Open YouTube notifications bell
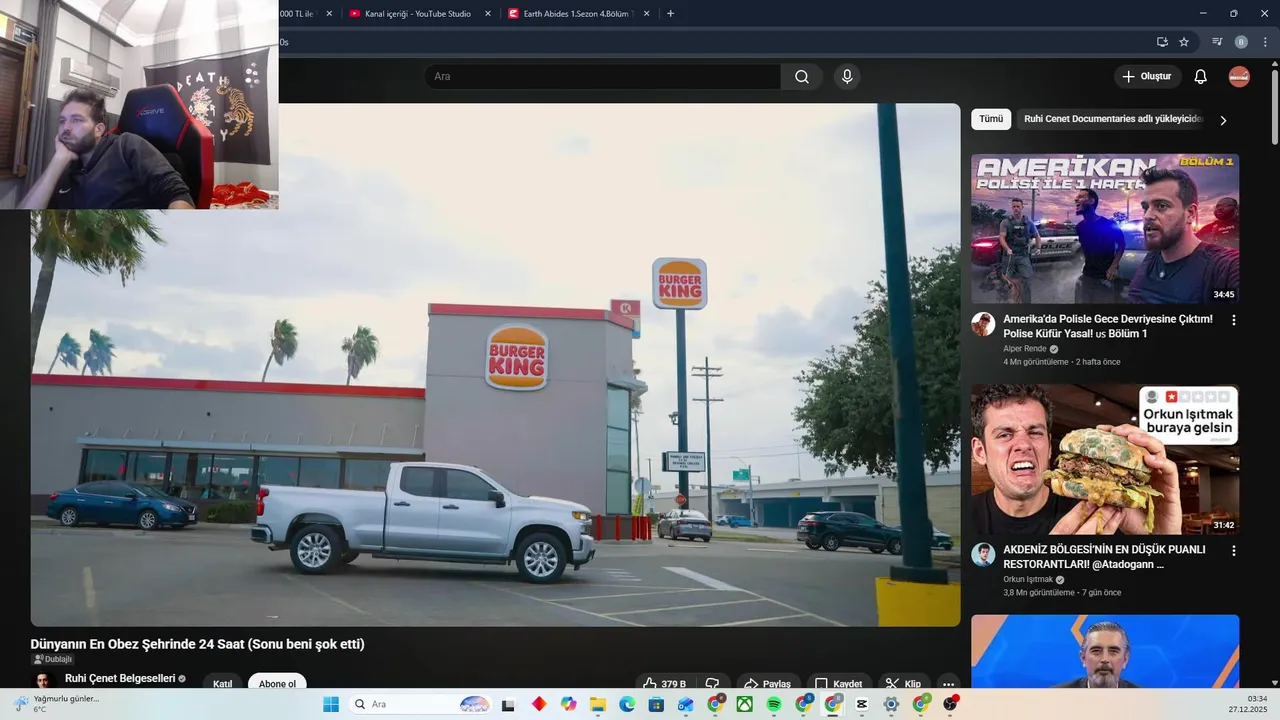Image resolution: width=1280 pixels, height=720 pixels. pyautogui.click(x=1201, y=77)
